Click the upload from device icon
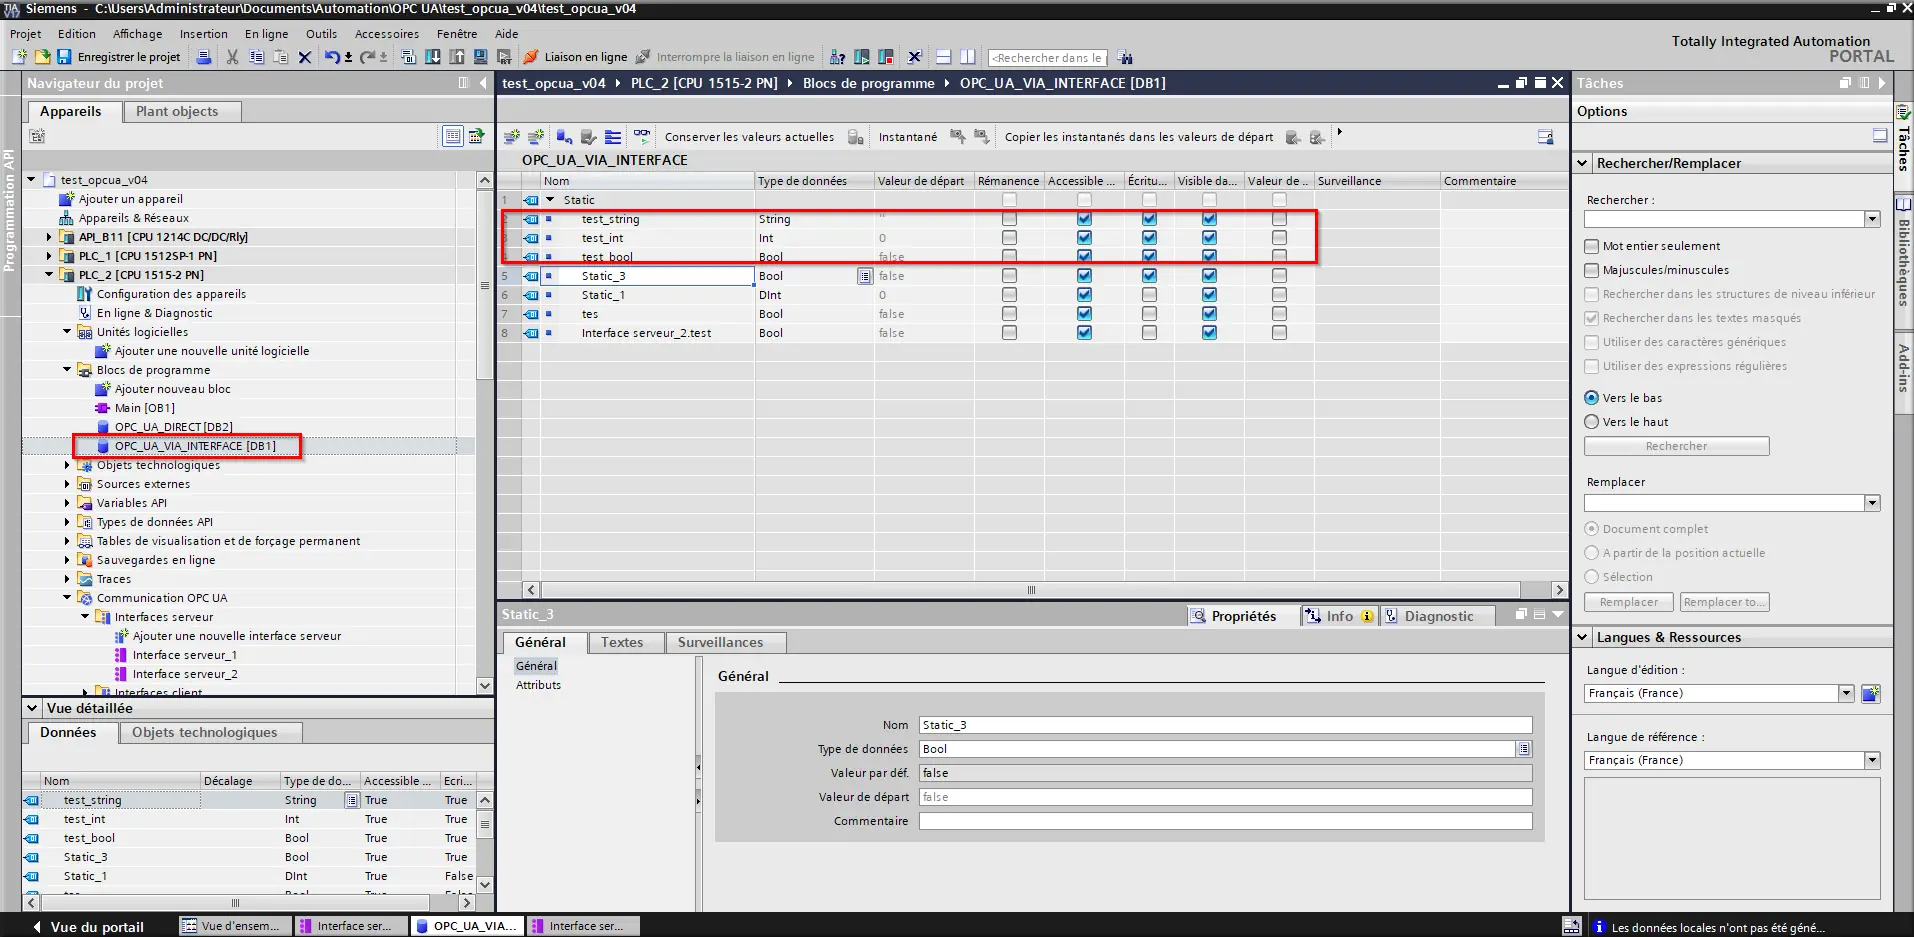This screenshot has width=1914, height=937. tap(456, 57)
